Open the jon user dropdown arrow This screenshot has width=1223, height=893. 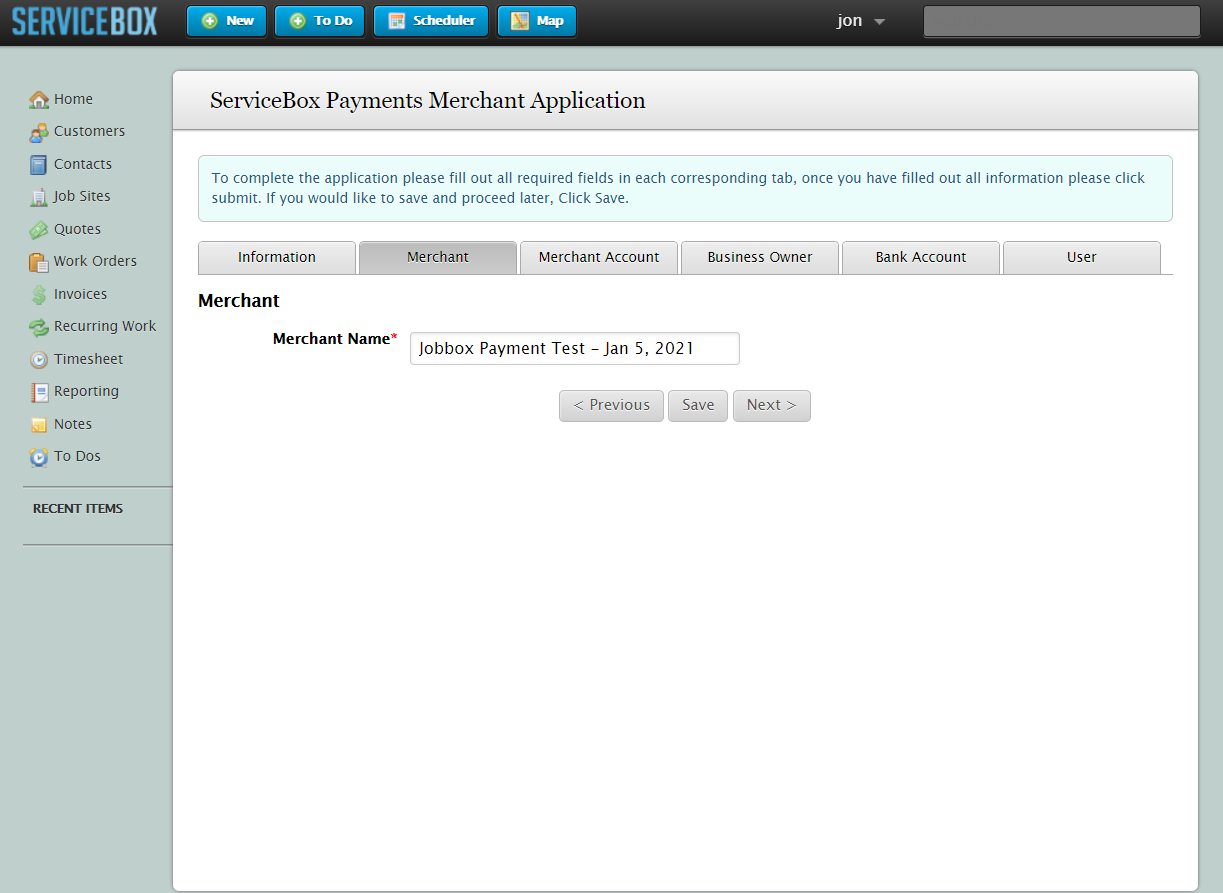pos(879,22)
